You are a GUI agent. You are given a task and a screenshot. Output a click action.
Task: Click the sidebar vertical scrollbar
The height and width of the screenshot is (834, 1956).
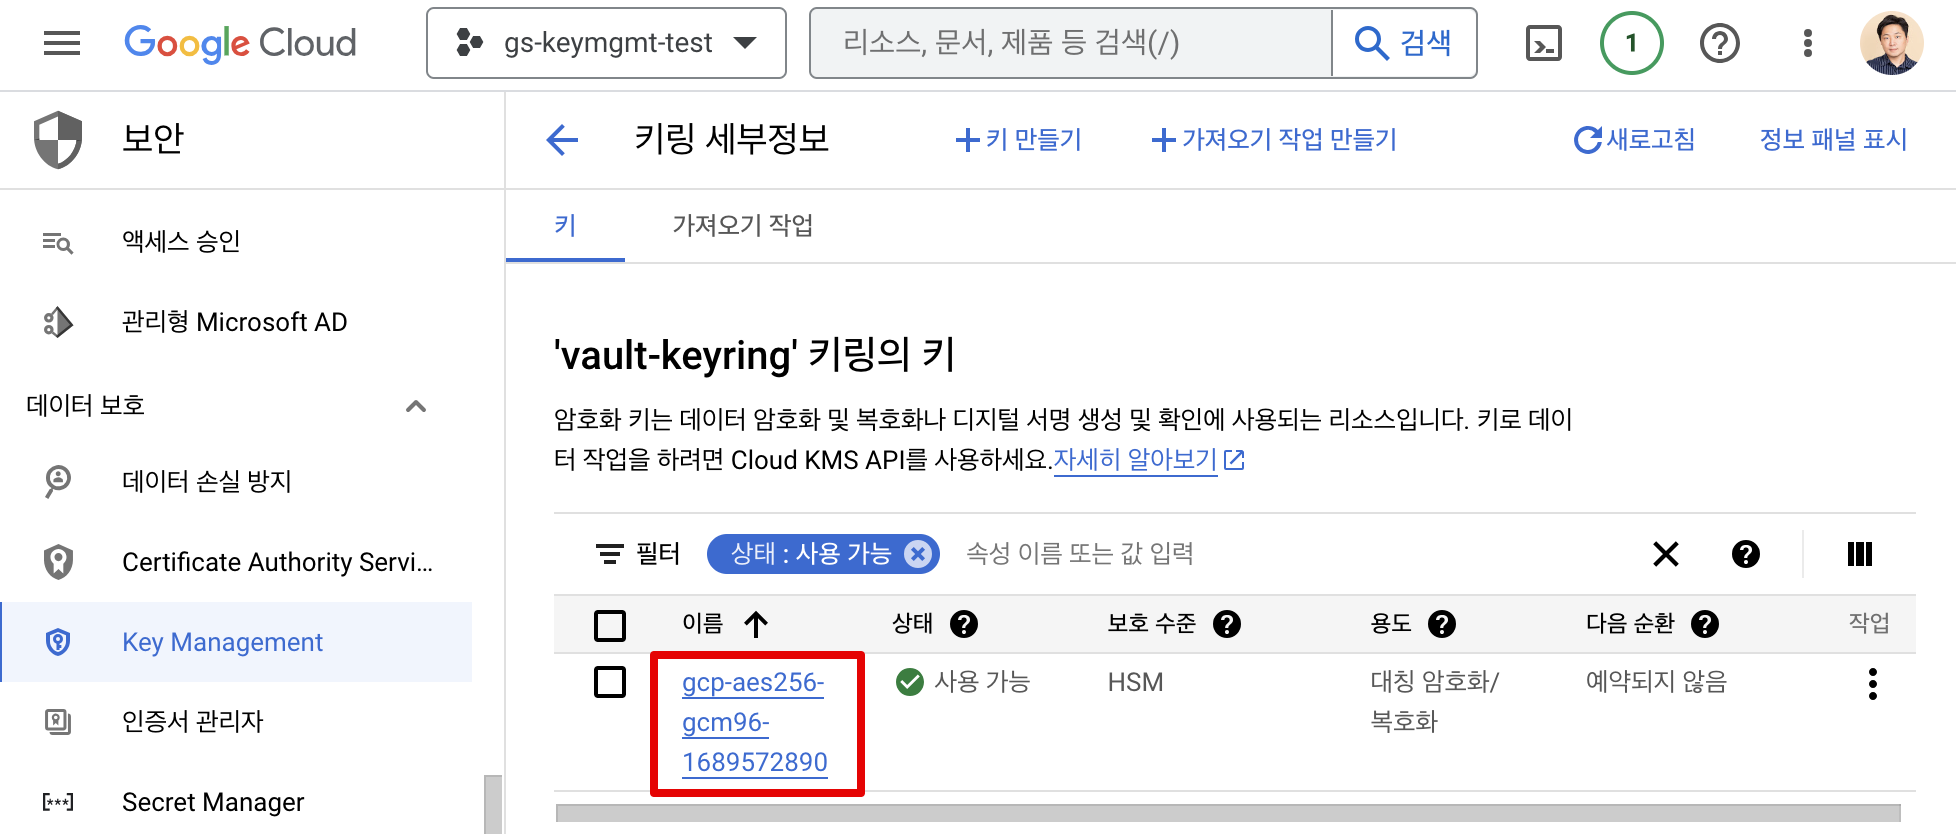(x=493, y=804)
